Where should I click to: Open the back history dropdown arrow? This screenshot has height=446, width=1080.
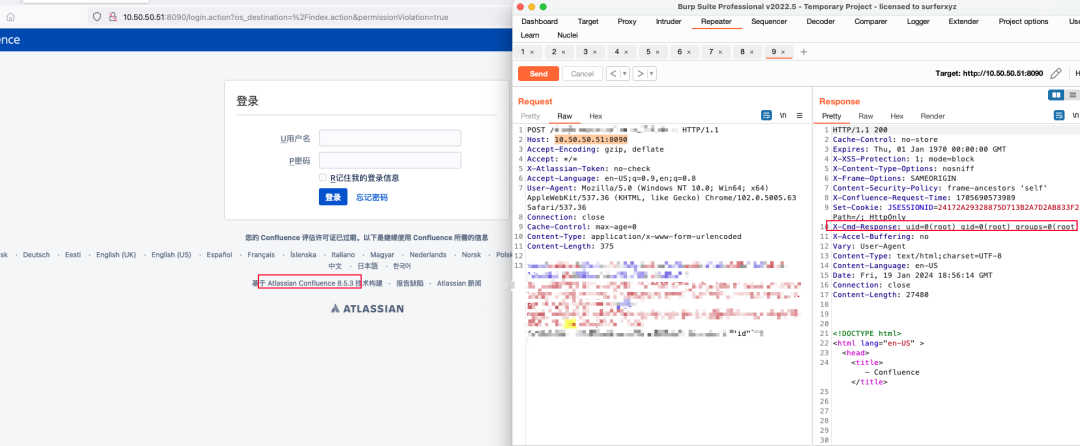coord(625,74)
